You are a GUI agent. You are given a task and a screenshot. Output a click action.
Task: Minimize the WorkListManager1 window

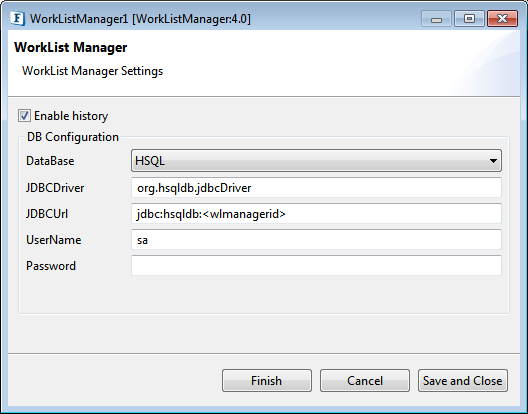436,19
